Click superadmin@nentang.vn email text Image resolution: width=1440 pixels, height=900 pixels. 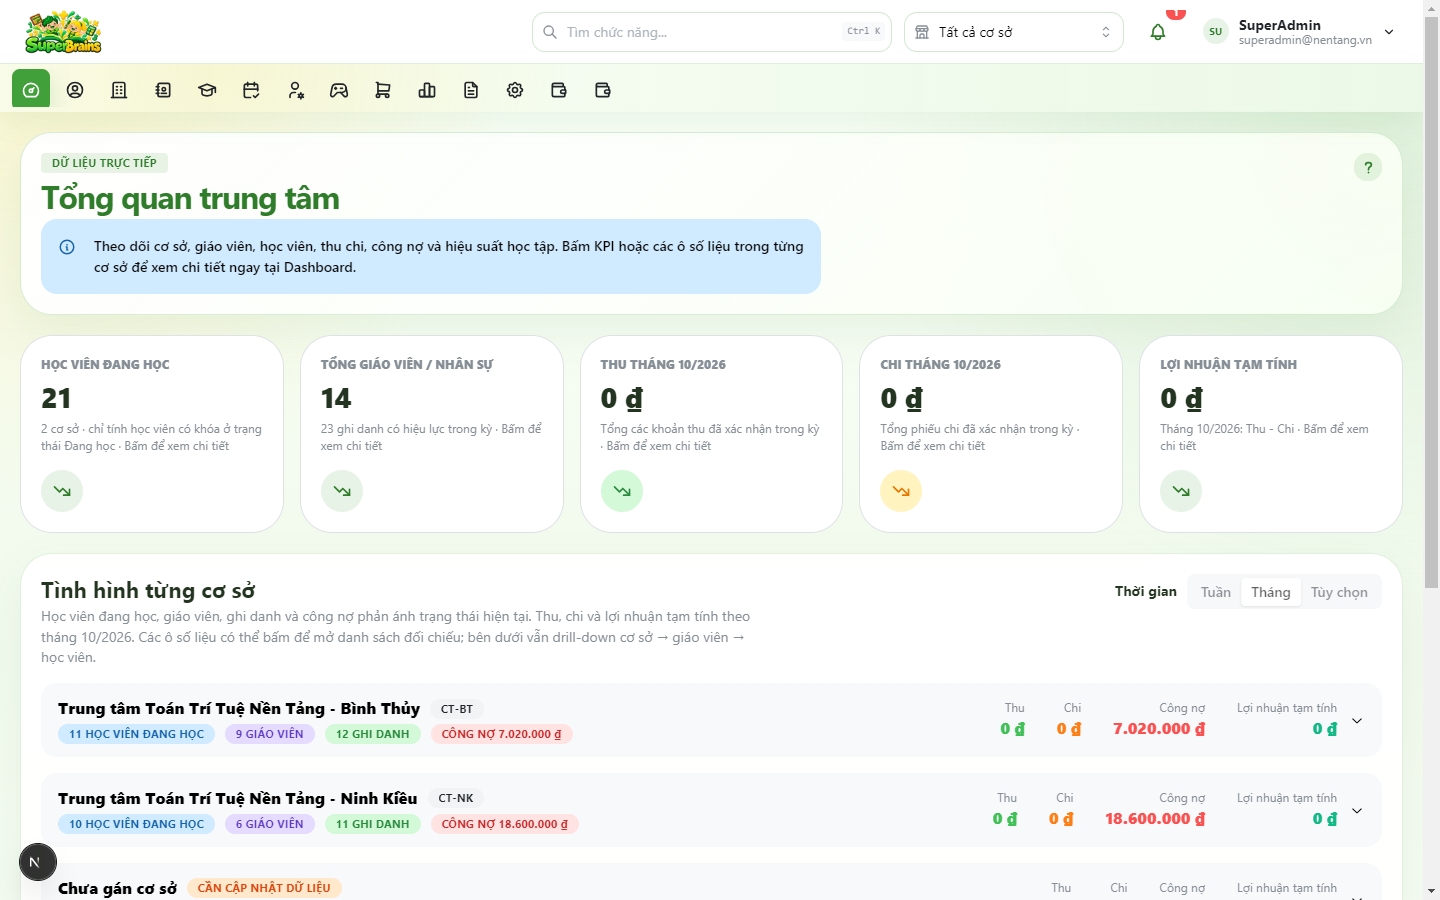pos(1305,41)
